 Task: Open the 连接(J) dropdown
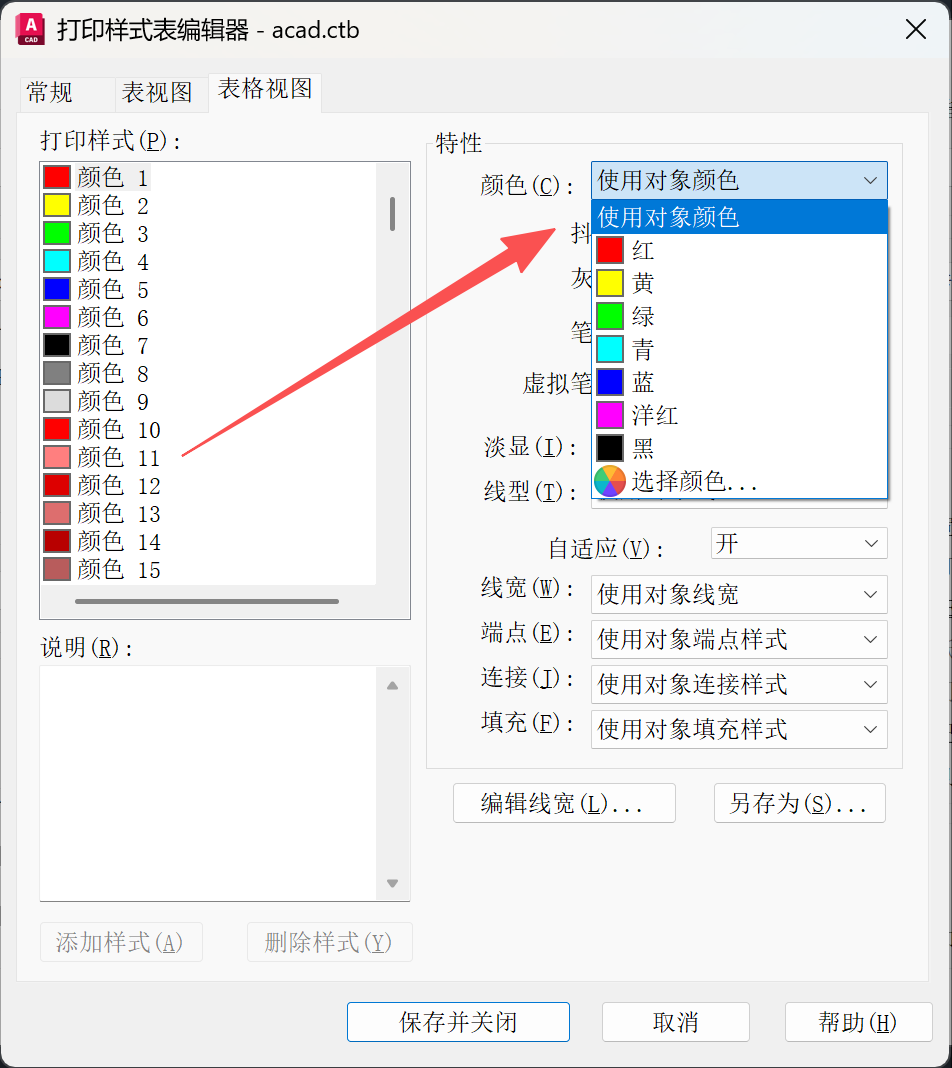pyautogui.click(x=739, y=684)
